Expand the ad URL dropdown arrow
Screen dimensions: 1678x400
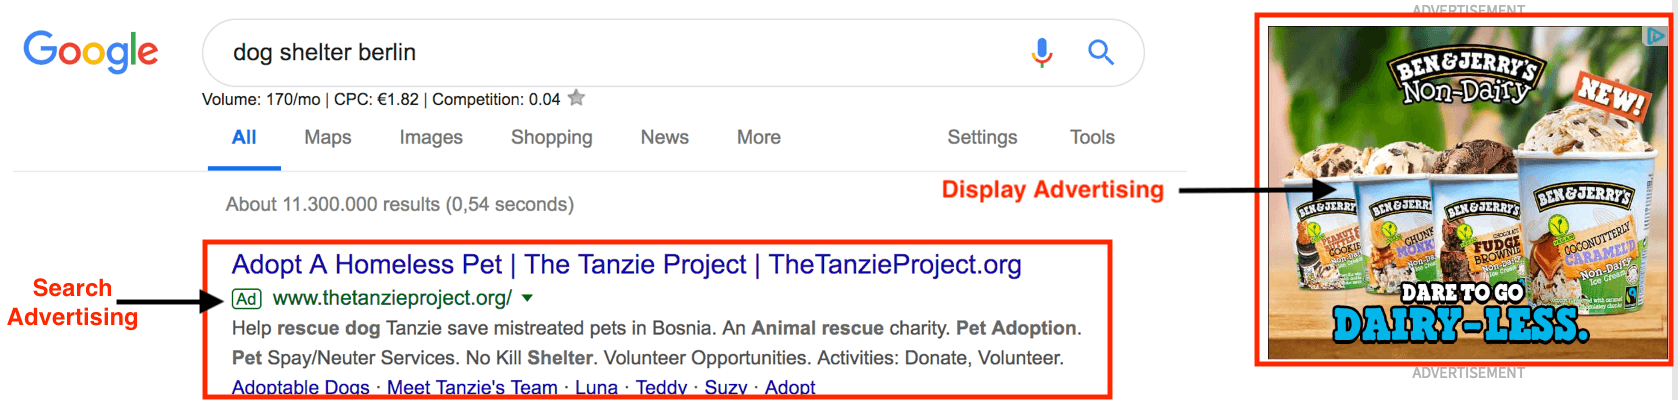coord(527,298)
